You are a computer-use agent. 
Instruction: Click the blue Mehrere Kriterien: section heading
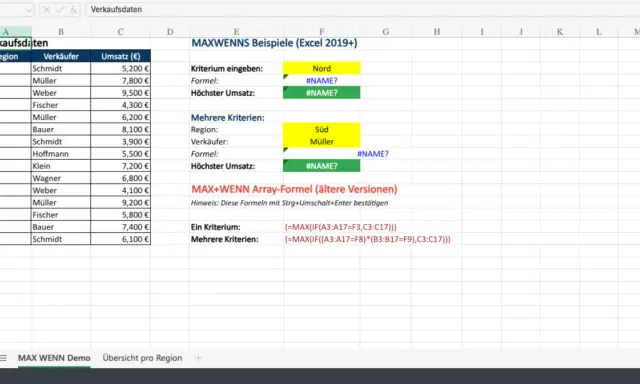pyautogui.click(x=228, y=118)
